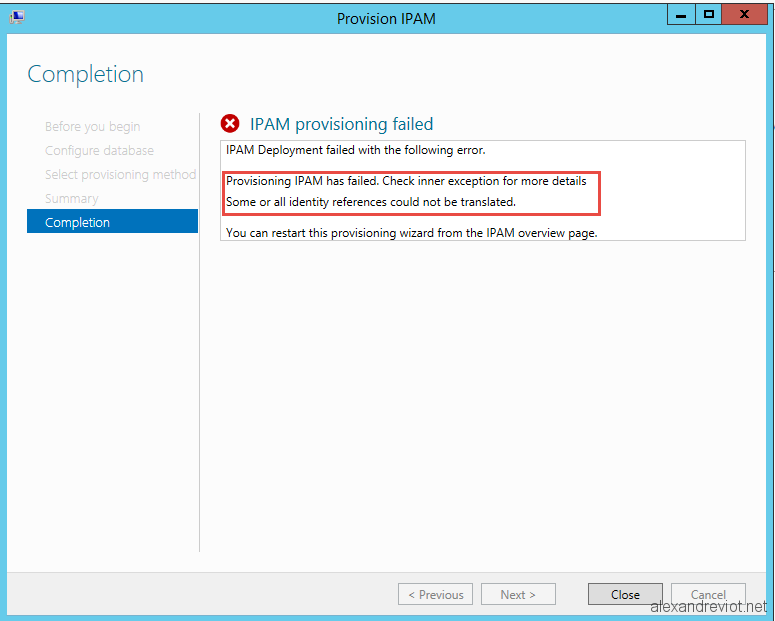The height and width of the screenshot is (621, 775).
Task: Maximize the Provision IPAM window
Action: (x=708, y=14)
